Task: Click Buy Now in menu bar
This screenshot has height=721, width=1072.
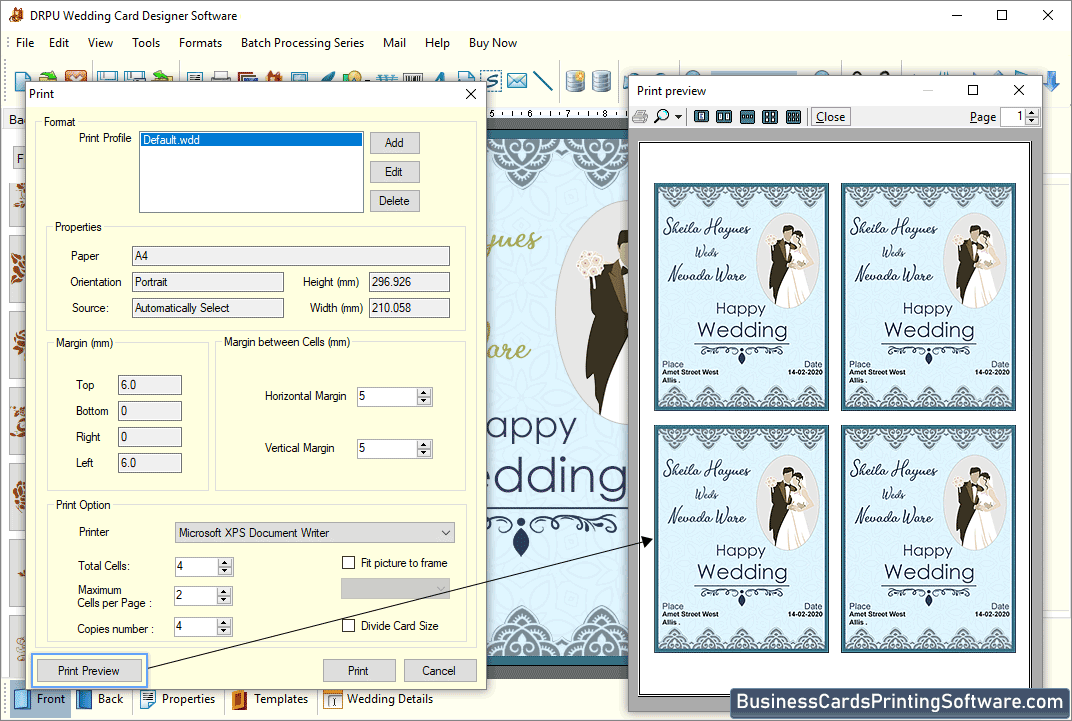Action: click(x=493, y=42)
